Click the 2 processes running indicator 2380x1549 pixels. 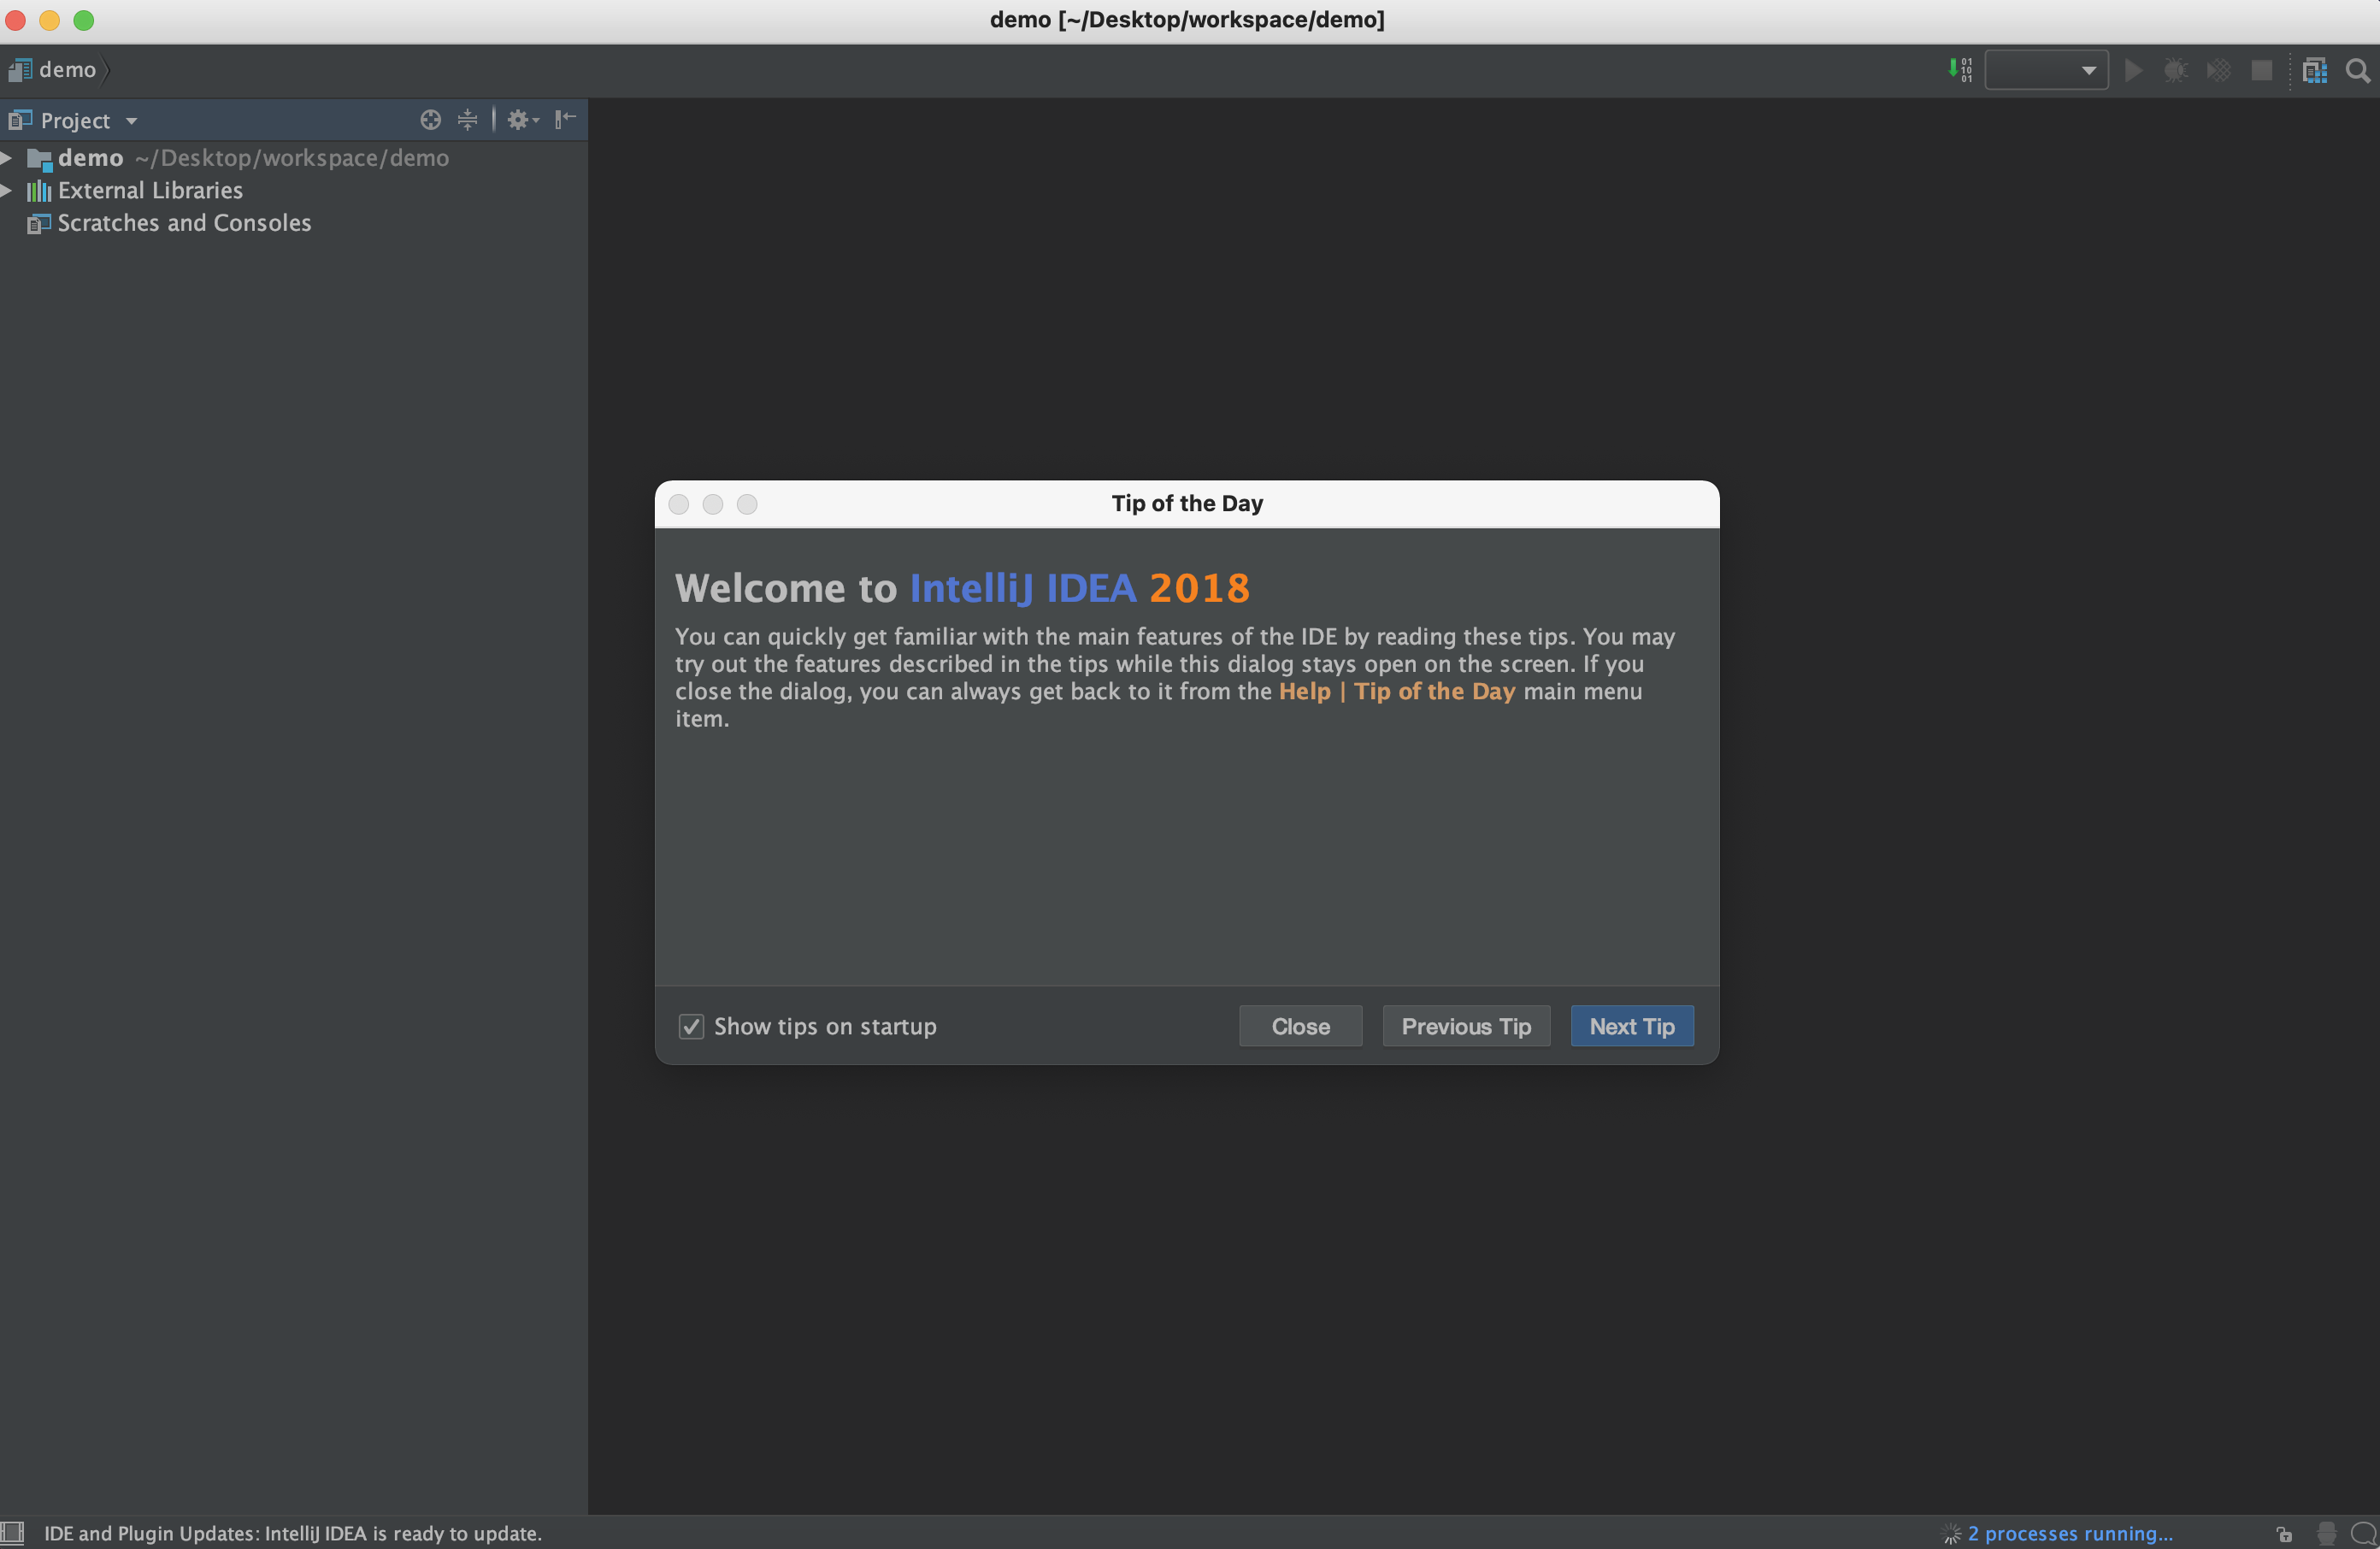2069,1533
